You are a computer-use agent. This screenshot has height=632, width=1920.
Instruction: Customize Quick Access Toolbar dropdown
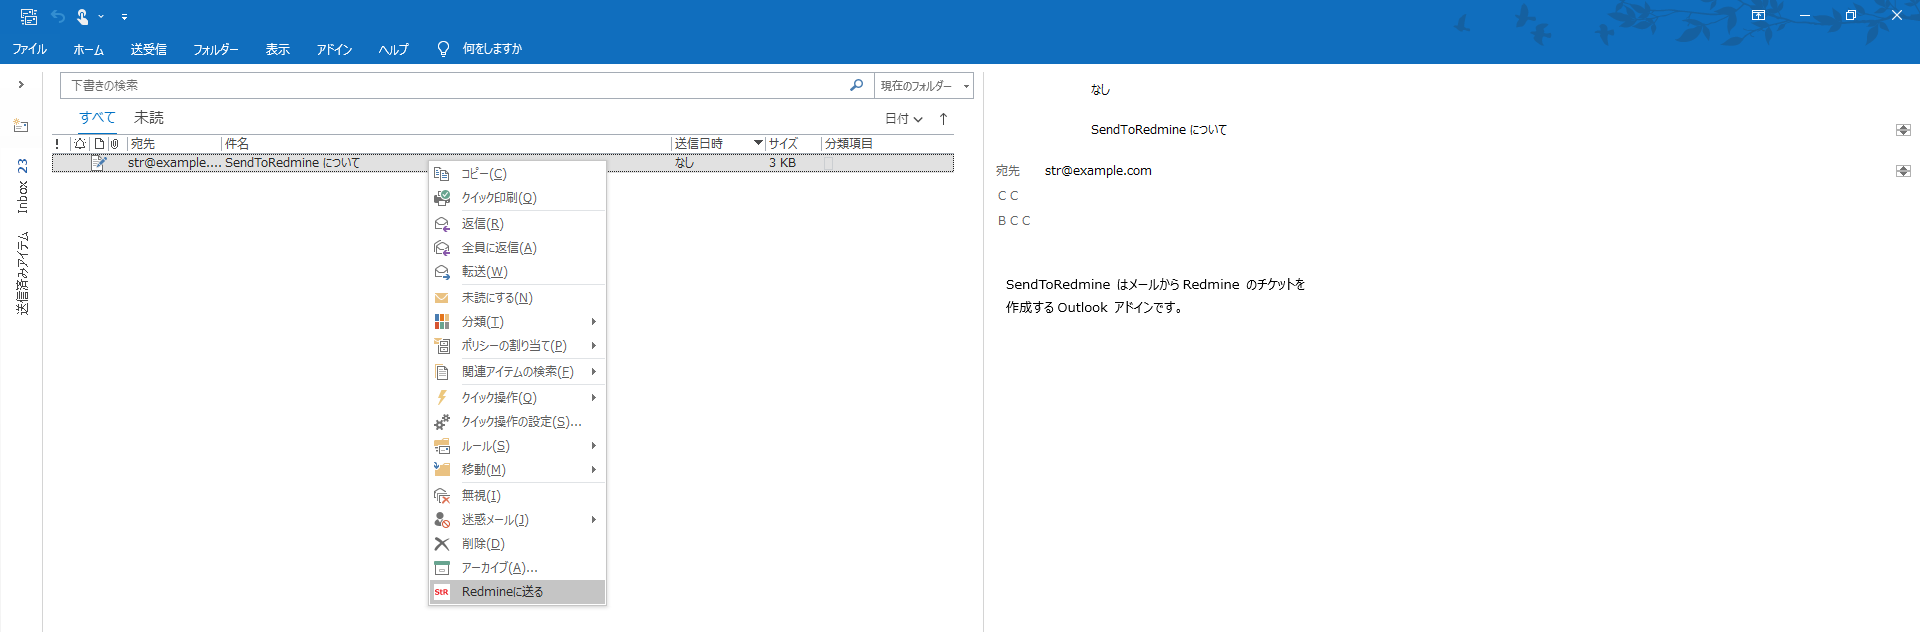pyautogui.click(x=124, y=17)
